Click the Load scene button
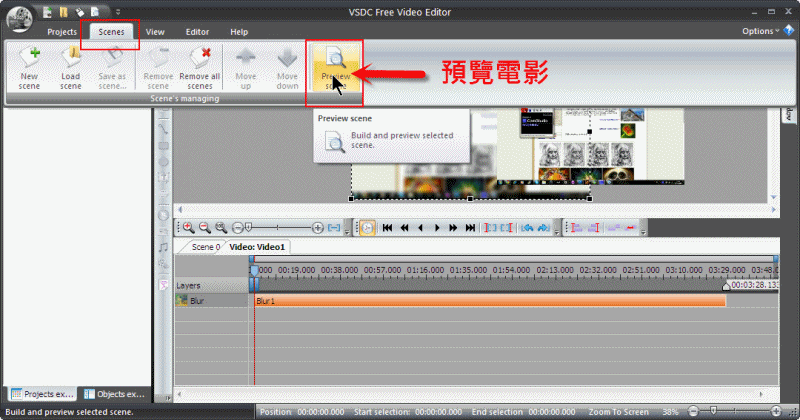800x420 pixels. click(x=70, y=68)
